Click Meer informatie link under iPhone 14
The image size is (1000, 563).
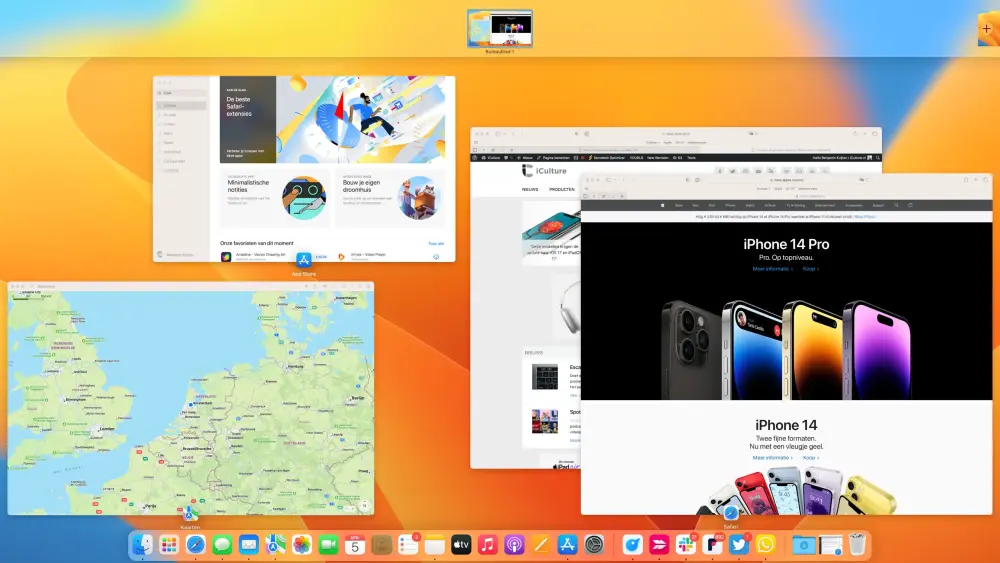(x=772, y=458)
